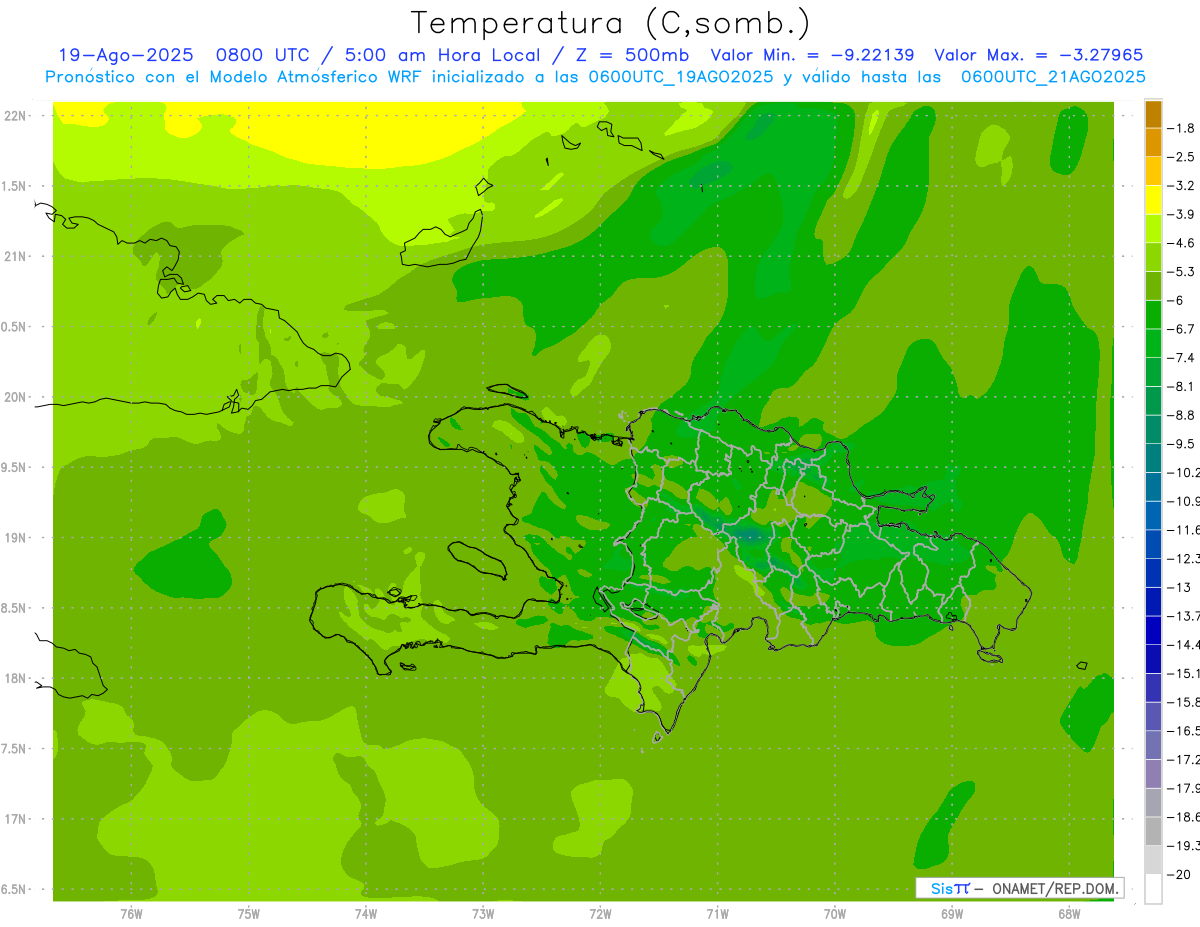Click the '75W' longitude label
Image resolution: width=1200 pixels, height=927 pixels.
249,914
